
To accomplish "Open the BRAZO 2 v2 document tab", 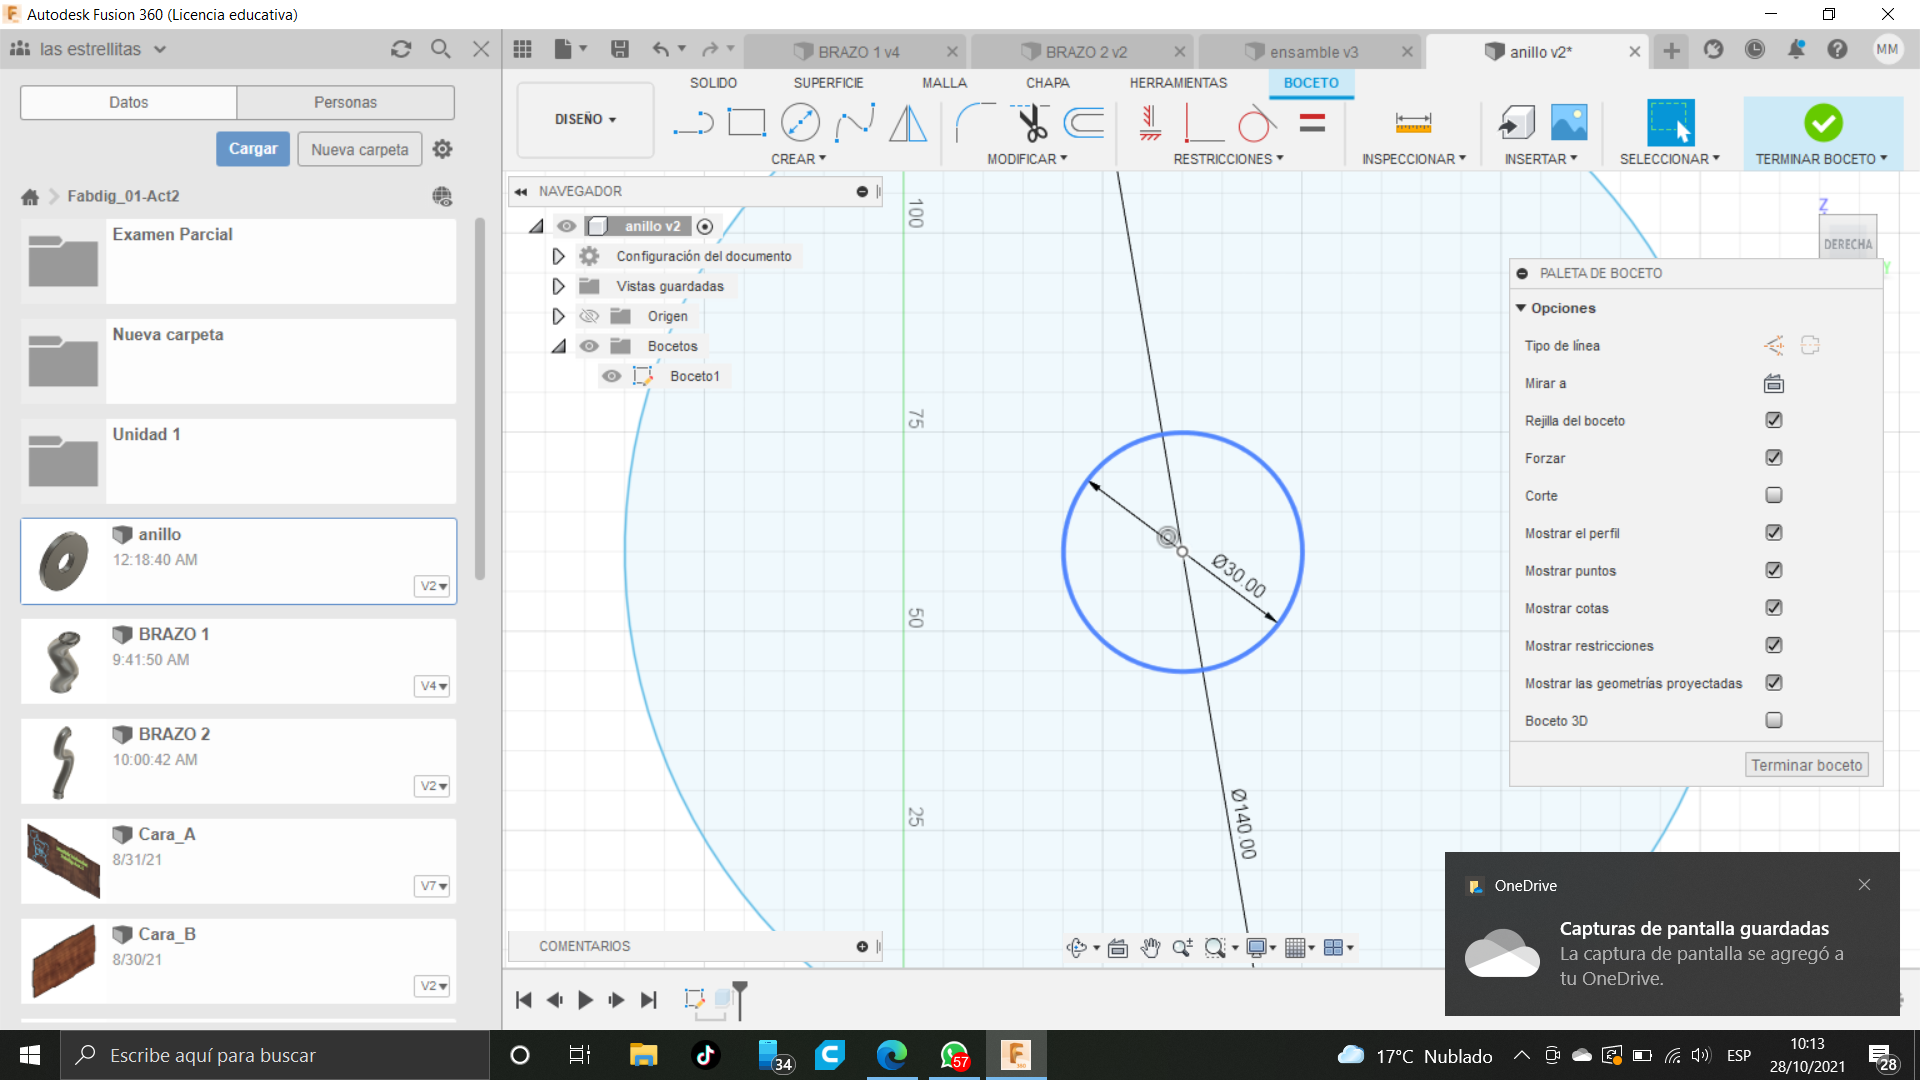I will click(x=1085, y=52).
